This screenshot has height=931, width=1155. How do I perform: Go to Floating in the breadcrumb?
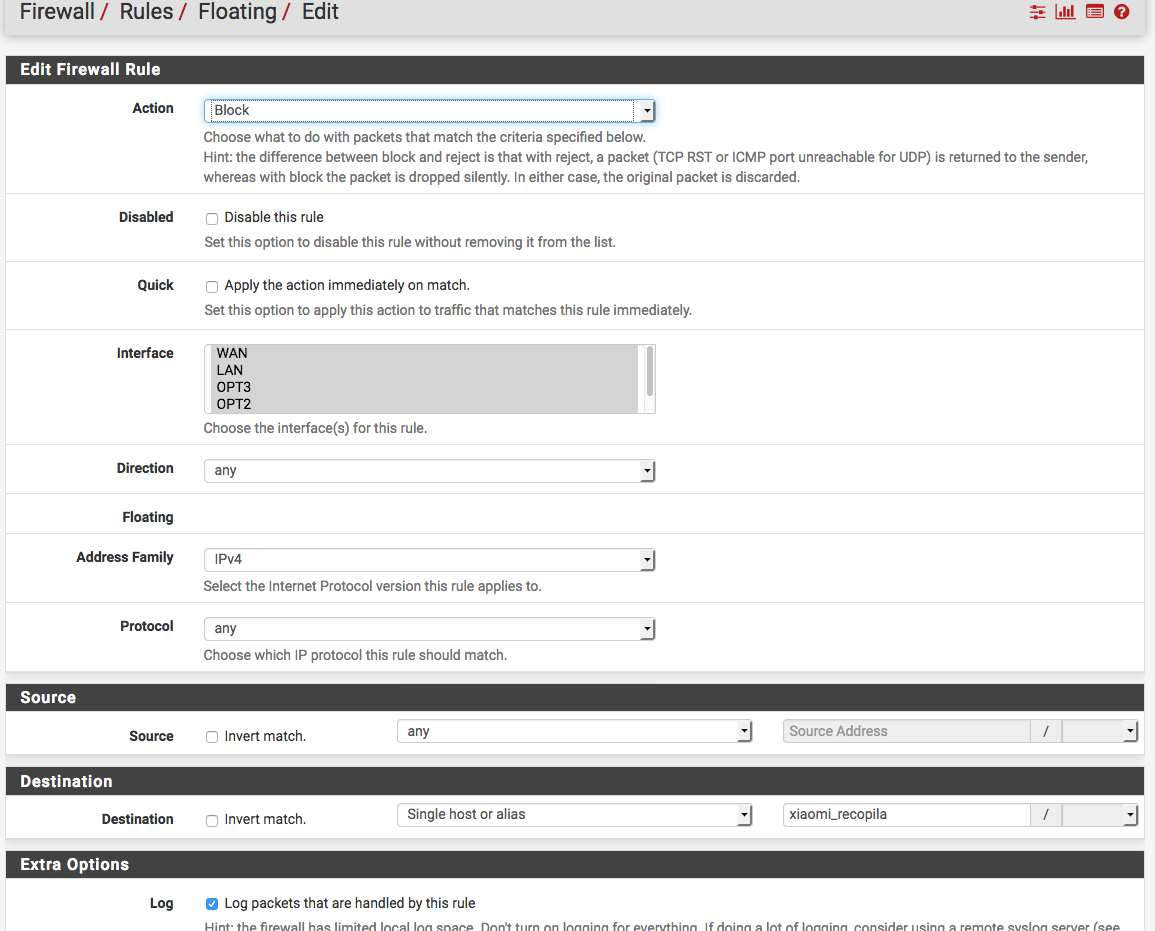click(x=237, y=12)
